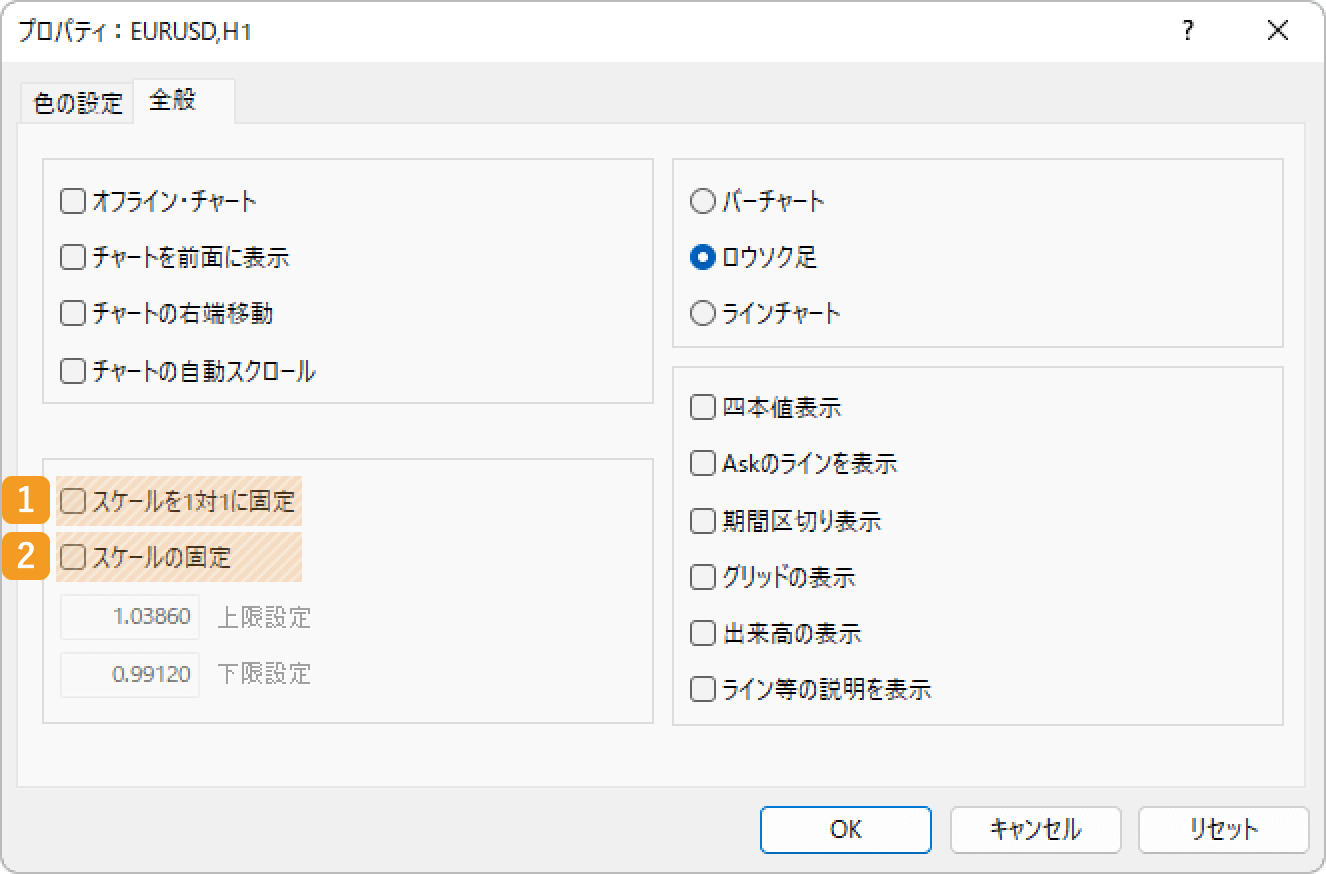This screenshot has height=874, width=1326.
Task: Select ロウソク足 radio button
Action: [x=703, y=258]
